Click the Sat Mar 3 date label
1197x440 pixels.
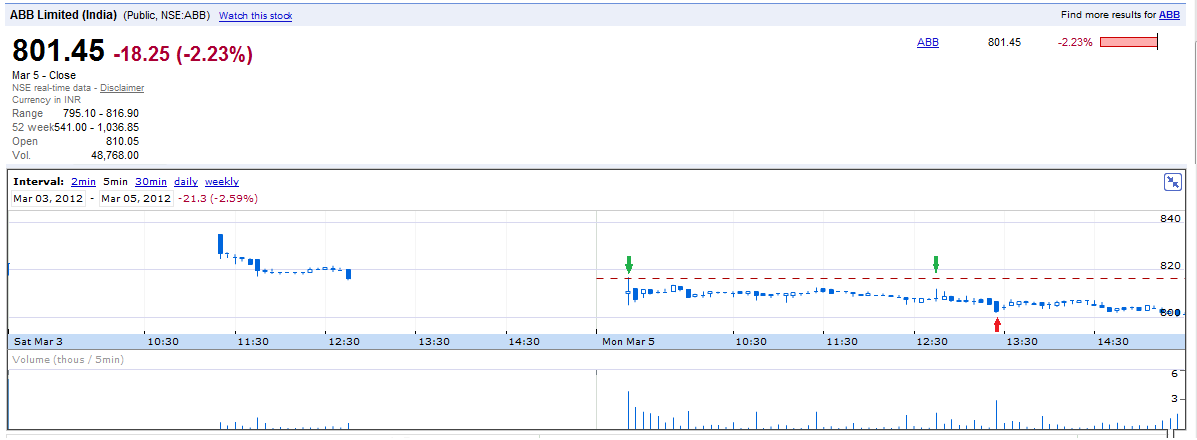(37, 341)
